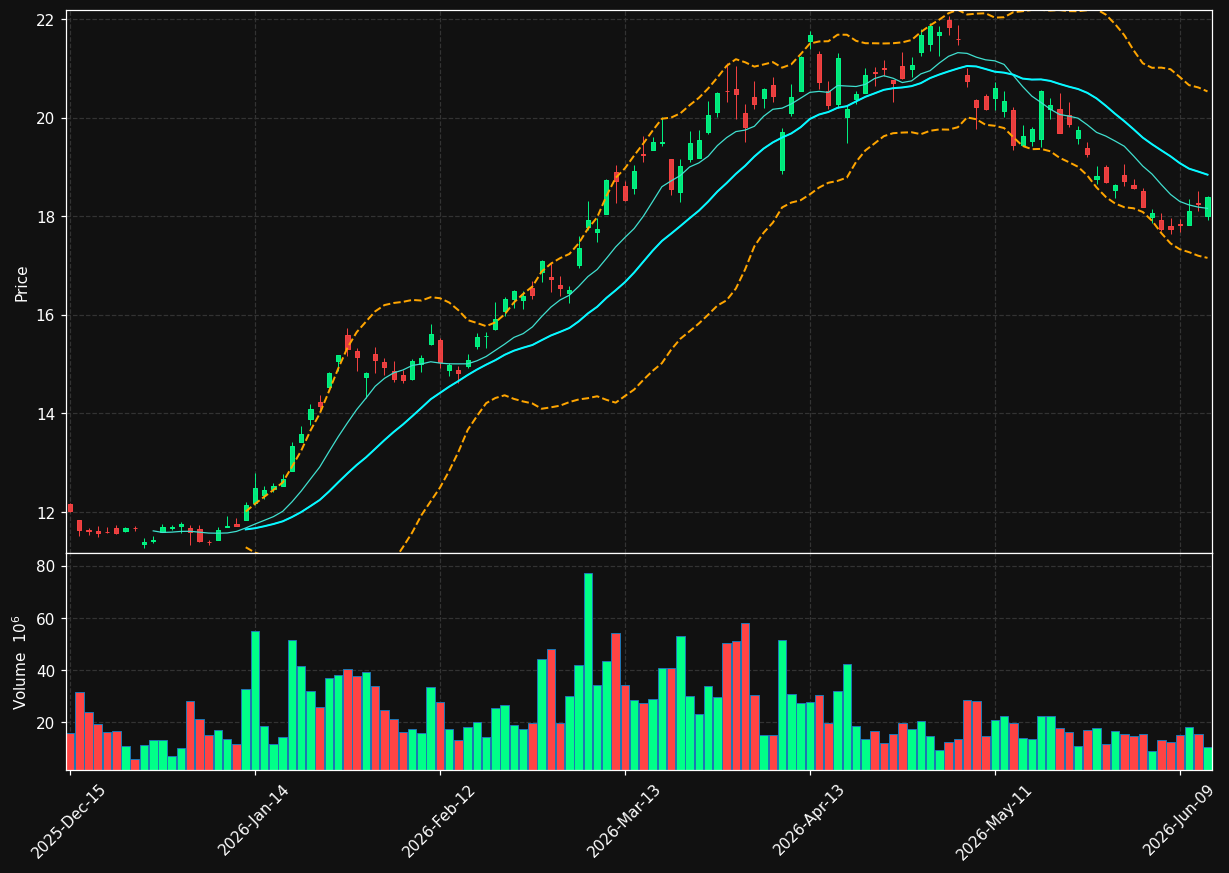Image resolution: width=1229 pixels, height=873 pixels.
Task: Click the 2025-Dec-15 date label
Action: tap(68, 821)
